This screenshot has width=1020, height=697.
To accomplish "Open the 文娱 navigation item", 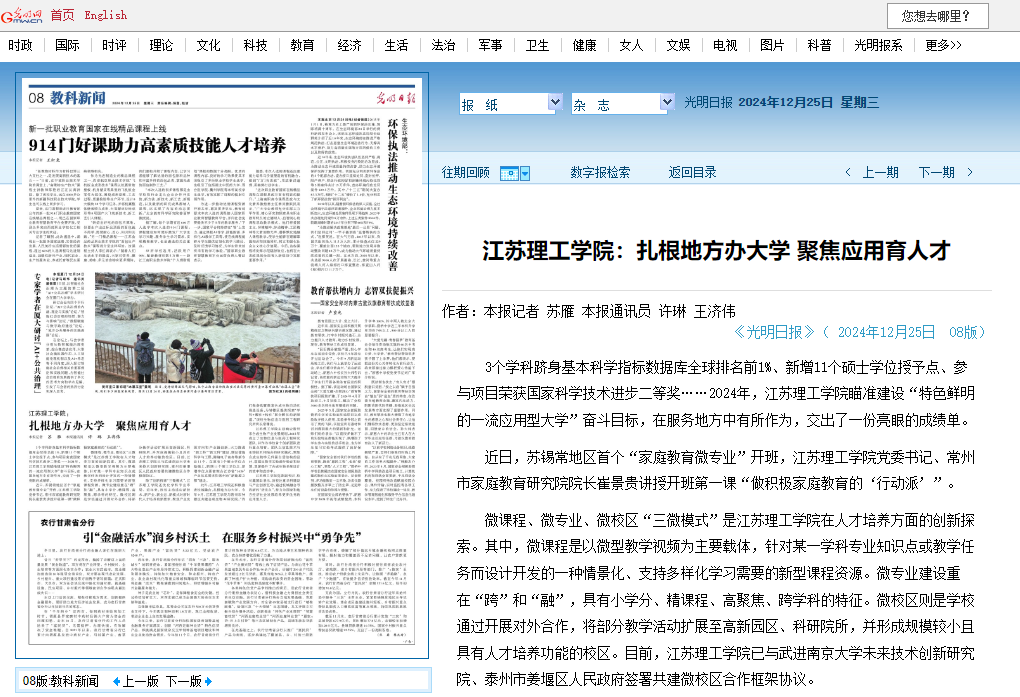I will [x=678, y=45].
